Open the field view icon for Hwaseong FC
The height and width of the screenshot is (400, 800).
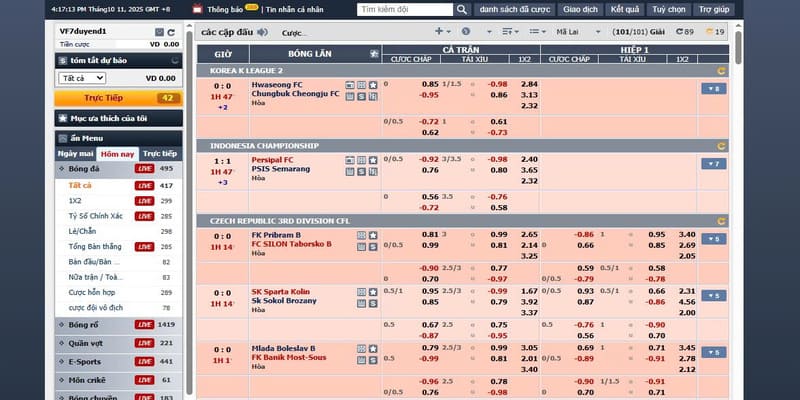pos(361,85)
